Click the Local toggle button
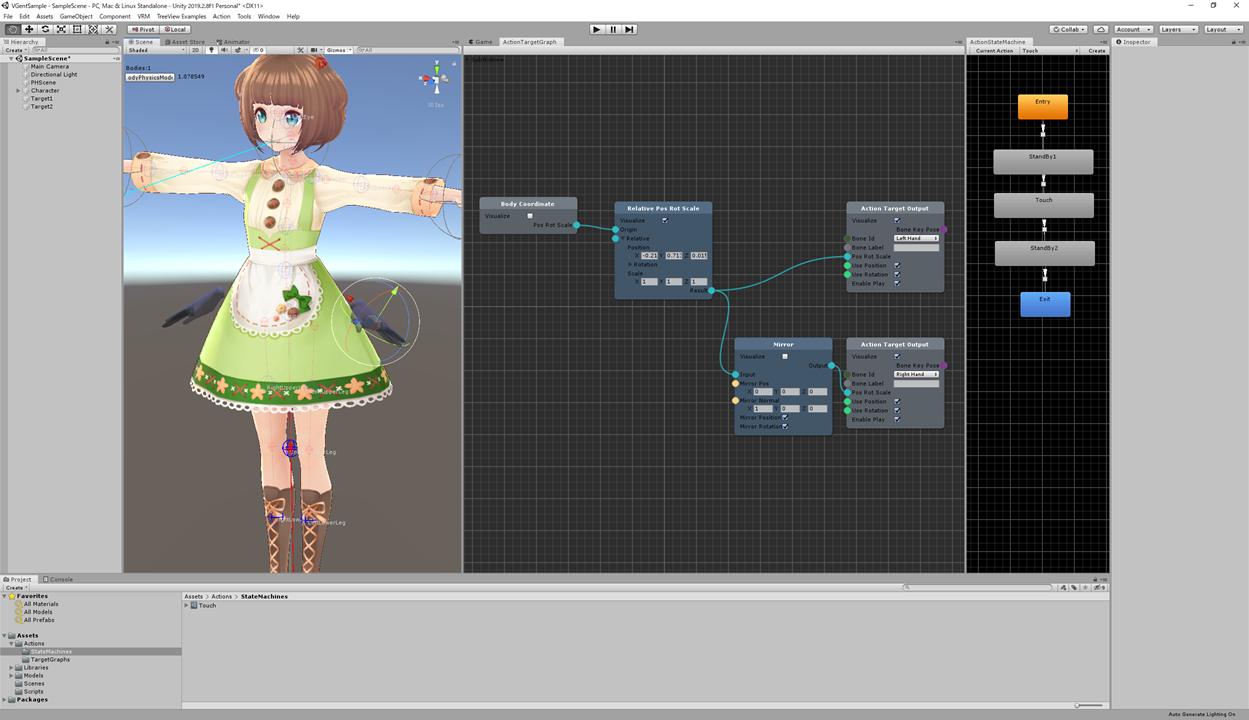Screen dimensions: 1249x720 pyautogui.click(x=174, y=29)
